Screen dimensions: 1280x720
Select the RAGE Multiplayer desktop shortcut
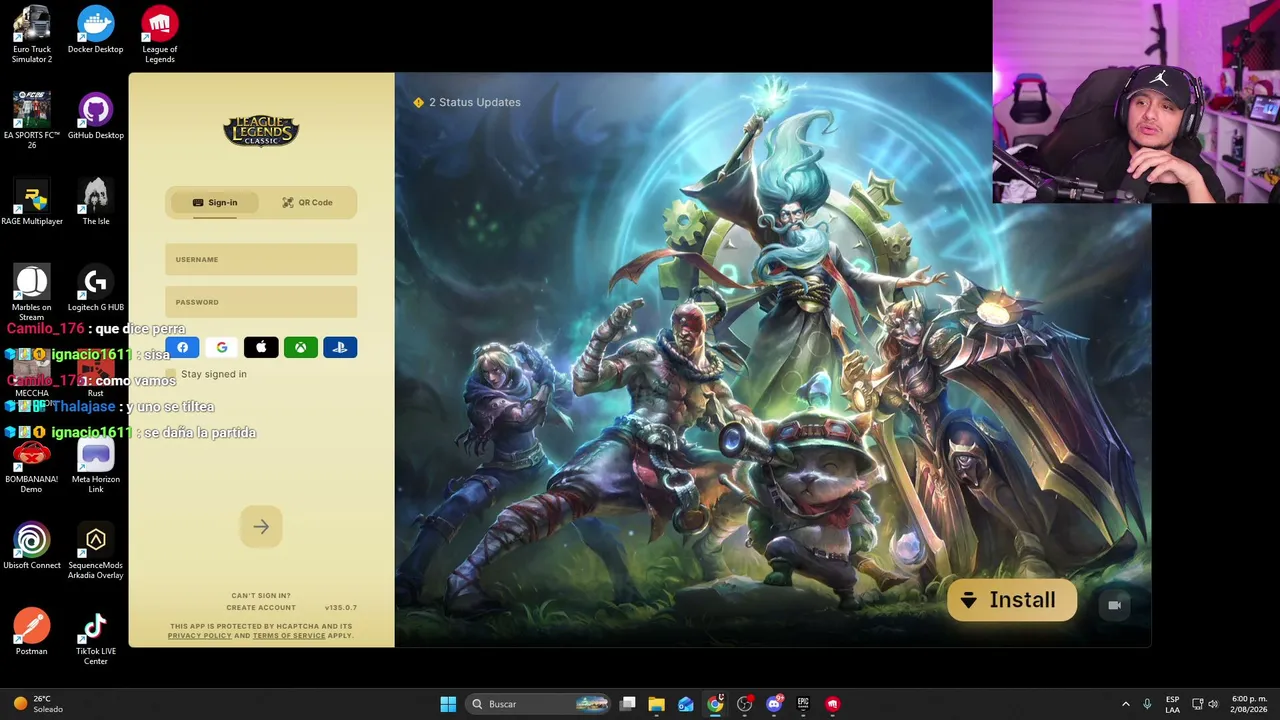pos(32,203)
